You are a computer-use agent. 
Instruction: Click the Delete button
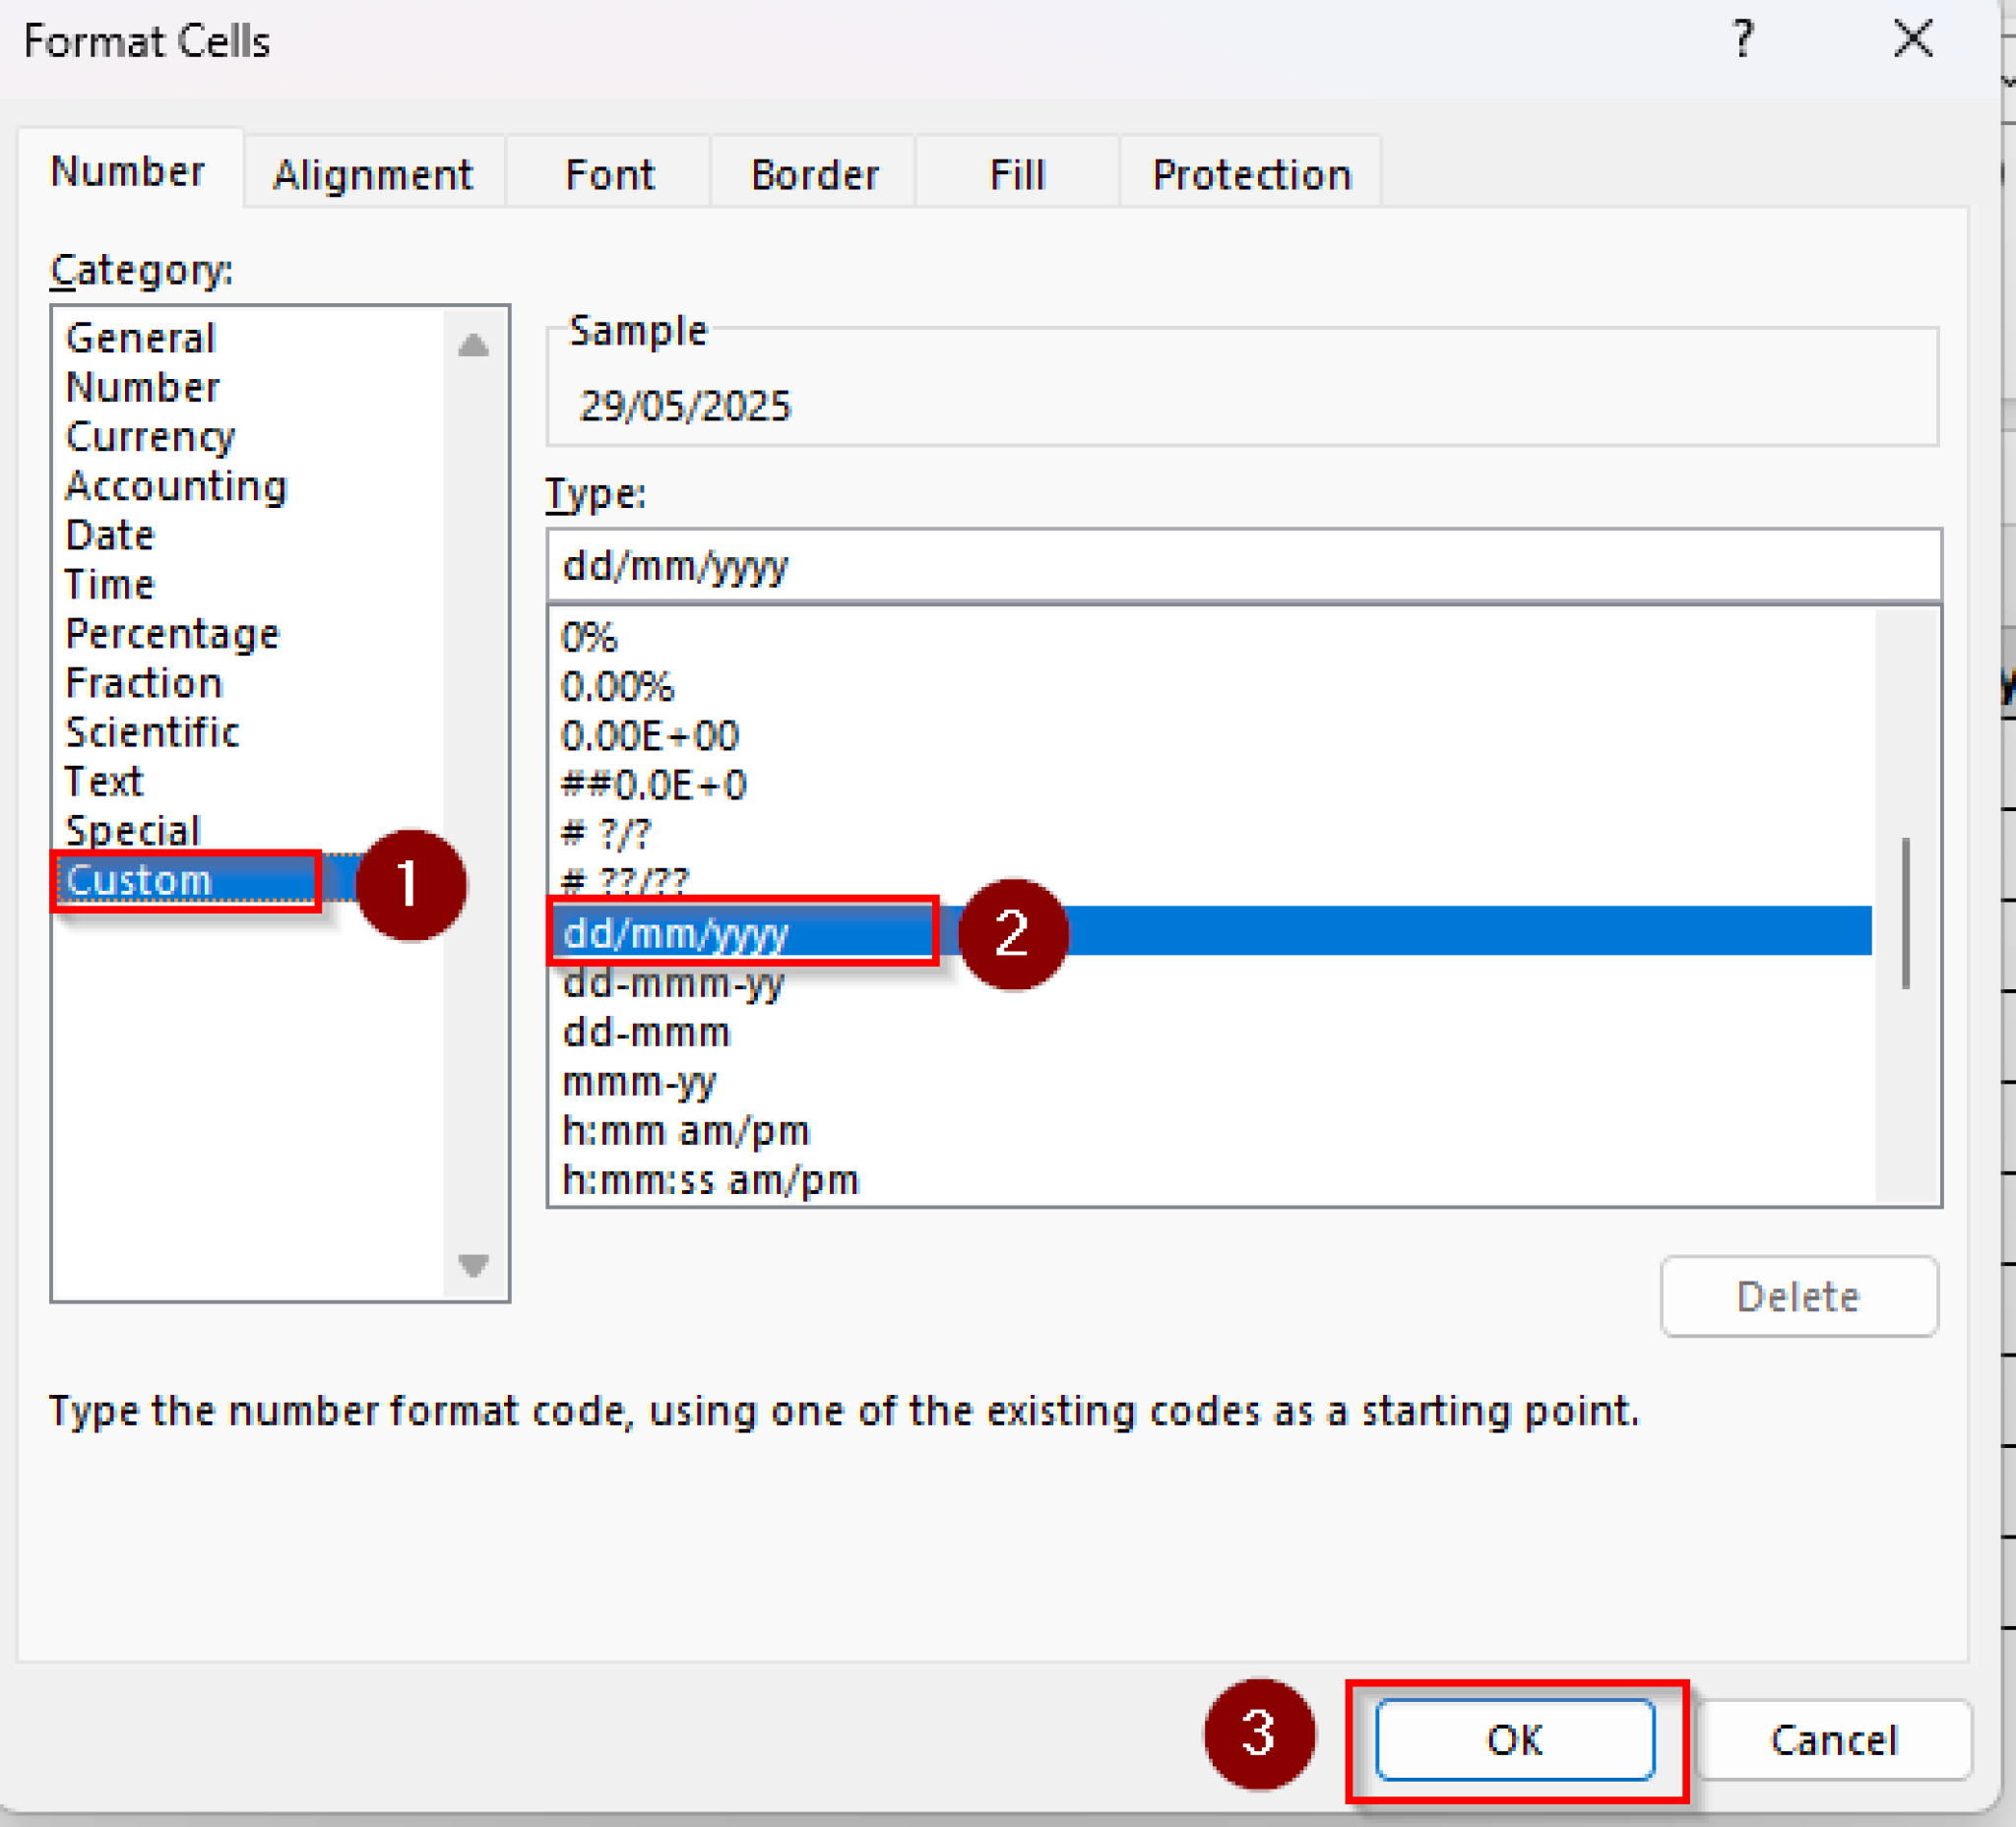[1798, 1296]
